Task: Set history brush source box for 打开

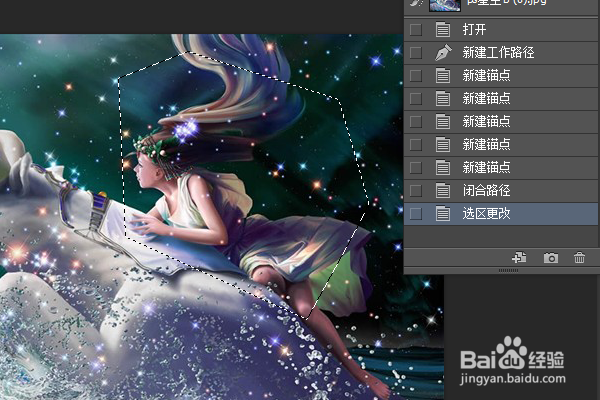Action: click(416, 29)
